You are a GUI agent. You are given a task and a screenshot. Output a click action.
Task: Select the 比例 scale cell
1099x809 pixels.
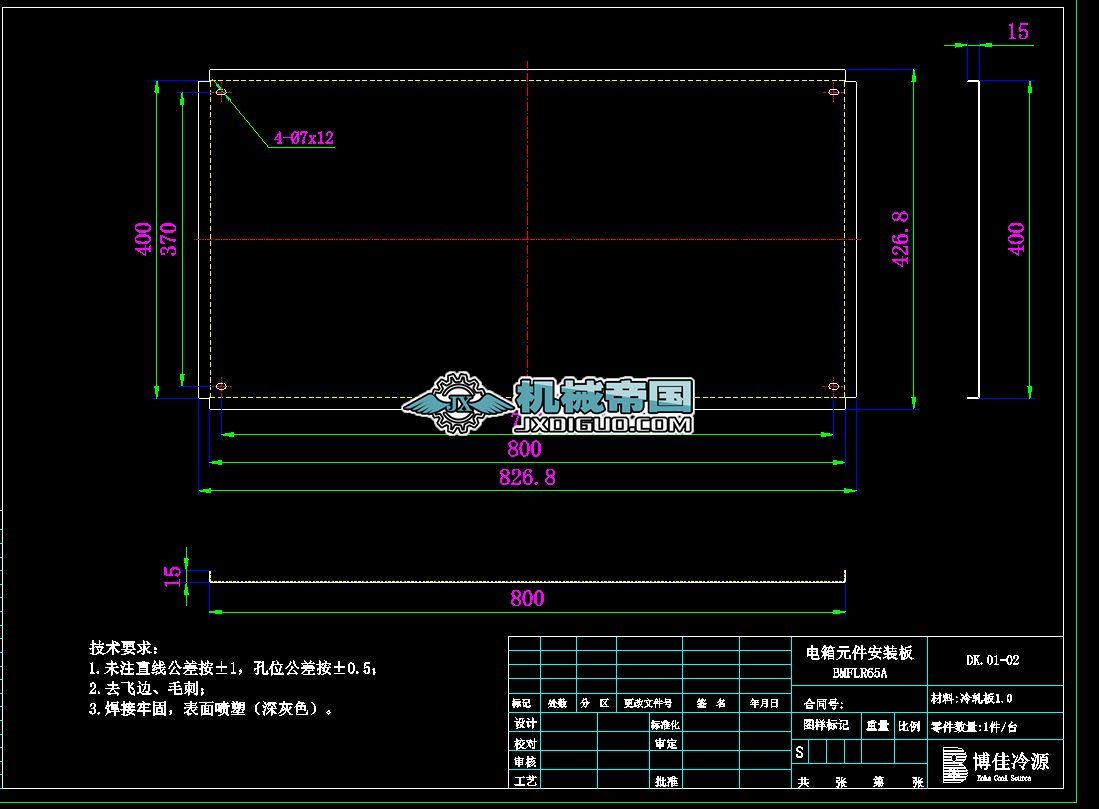(x=909, y=725)
